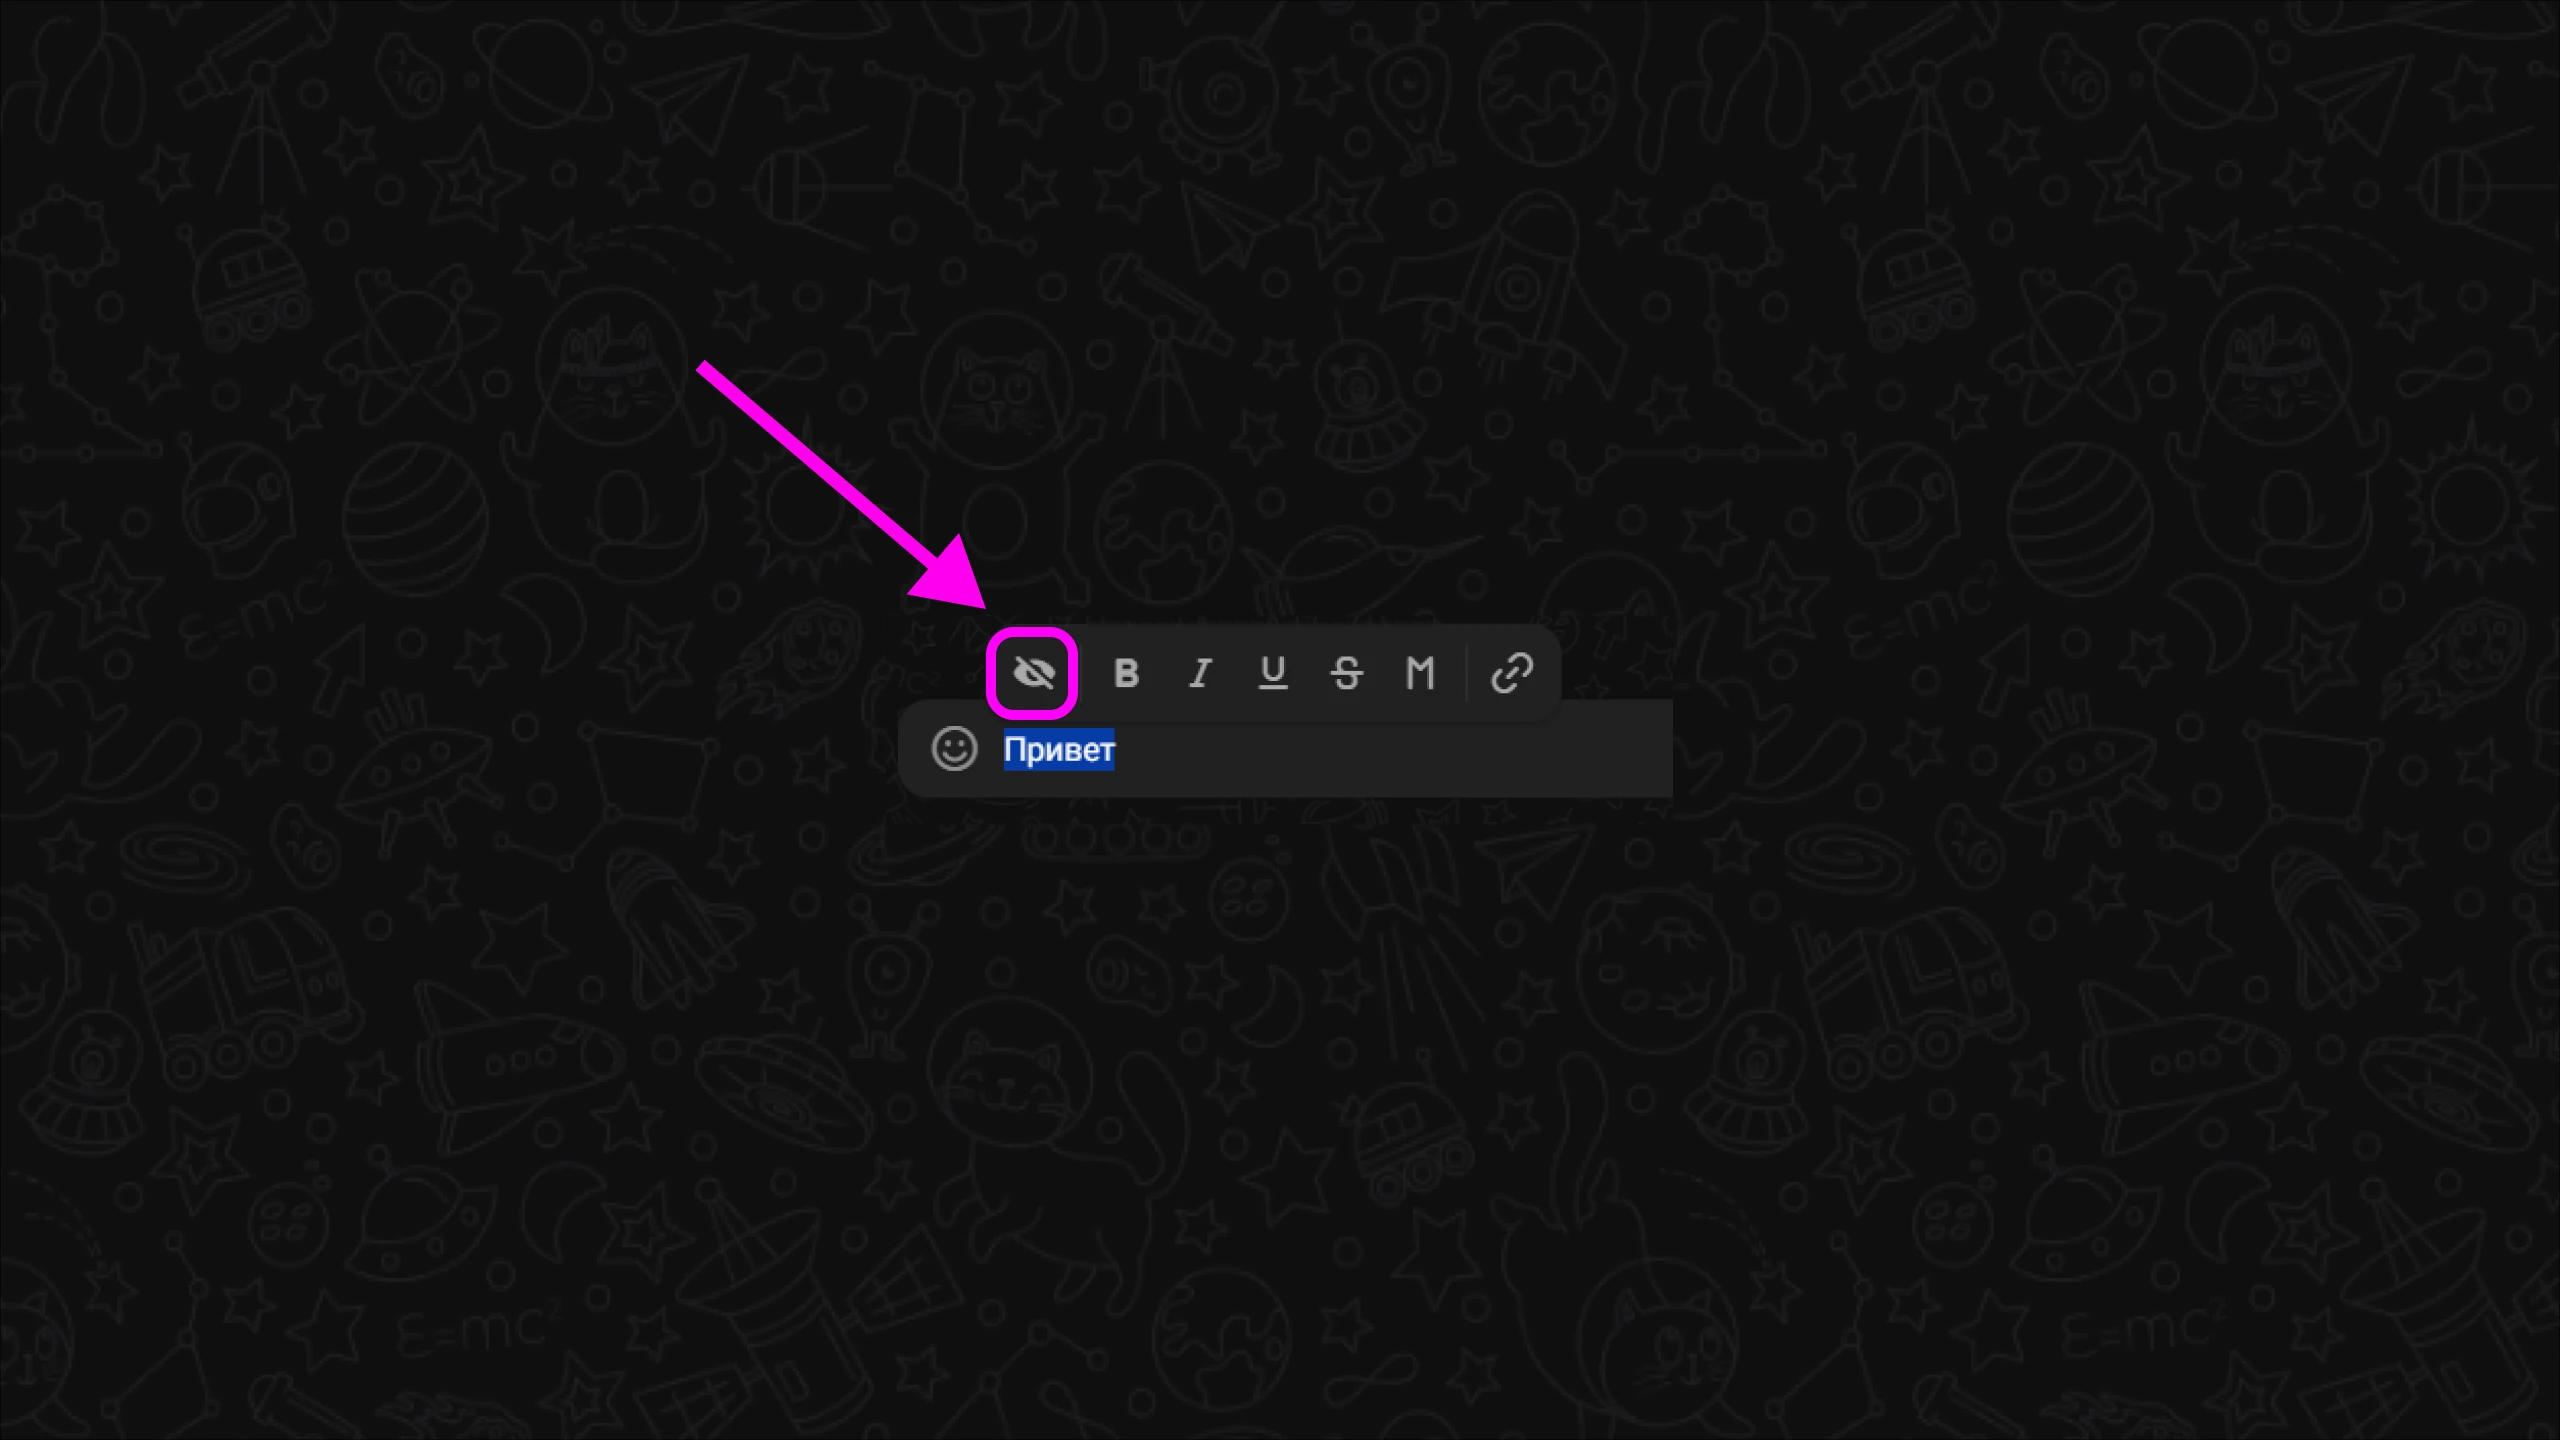The height and width of the screenshot is (1440, 2560).
Task: Turn on italic style in the toolbar
Action: tap(1200, 673)
